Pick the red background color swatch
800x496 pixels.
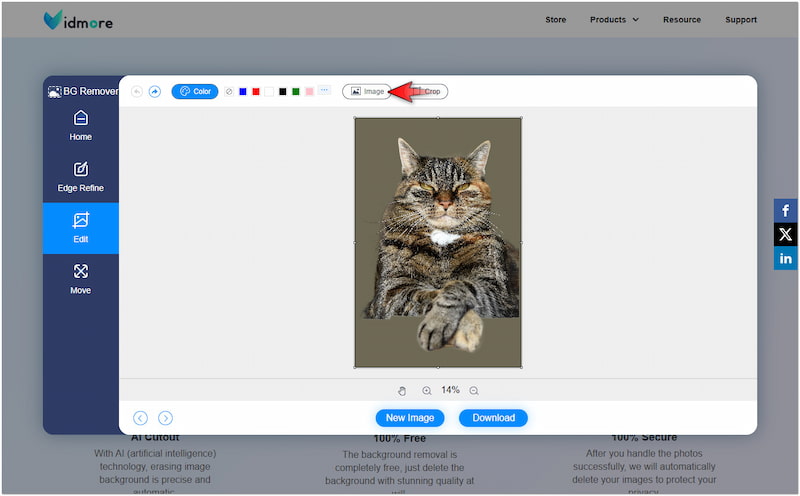pyautogui.click(x=256, y=91)
